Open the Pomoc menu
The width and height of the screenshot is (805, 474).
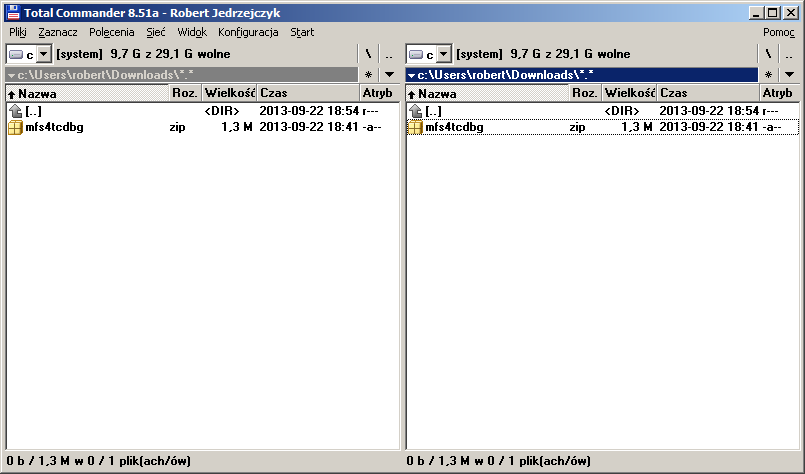click(x=778, y=32)
